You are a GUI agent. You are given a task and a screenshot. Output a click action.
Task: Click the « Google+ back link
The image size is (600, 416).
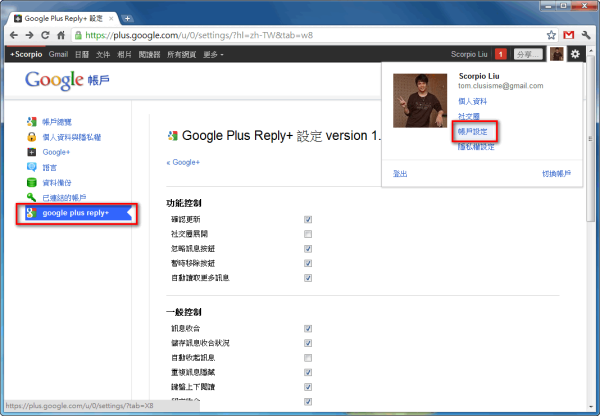click(x=183, y=162)
